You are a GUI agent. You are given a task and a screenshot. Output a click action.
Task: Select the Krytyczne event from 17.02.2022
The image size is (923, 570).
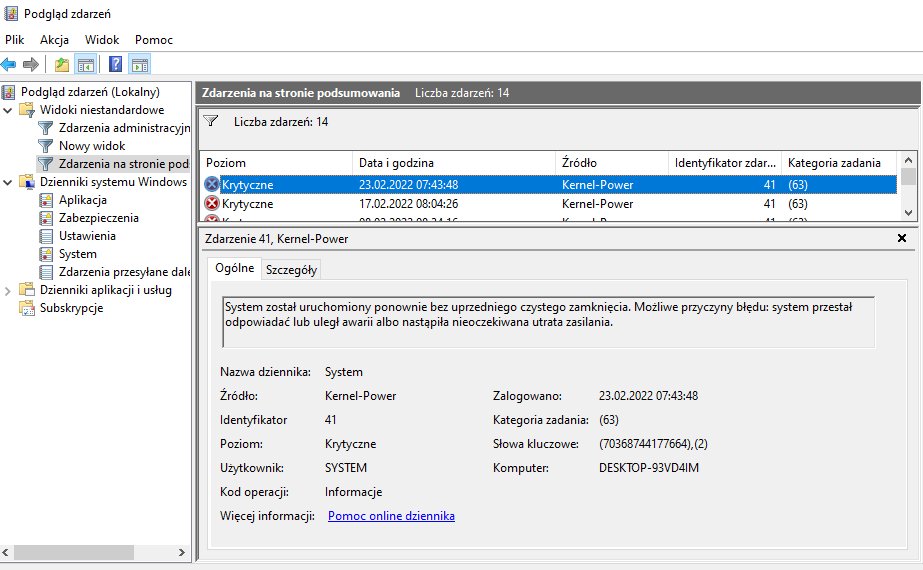tap(550, 204)
